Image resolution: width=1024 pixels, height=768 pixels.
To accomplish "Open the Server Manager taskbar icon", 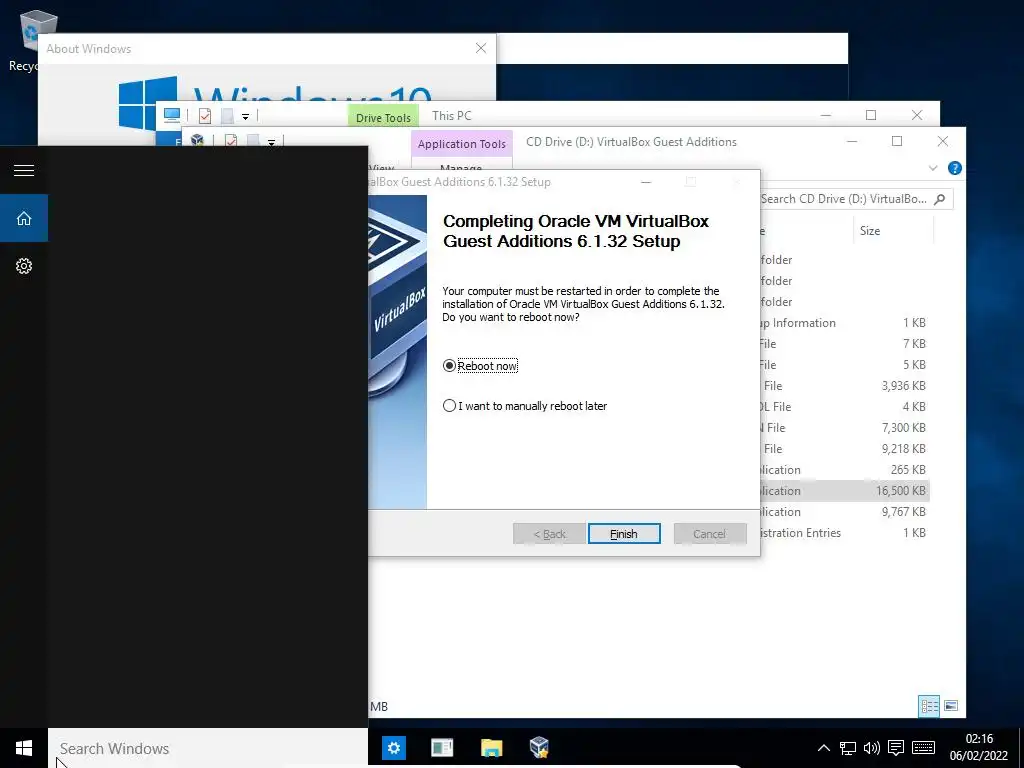I will pos(442,748).
